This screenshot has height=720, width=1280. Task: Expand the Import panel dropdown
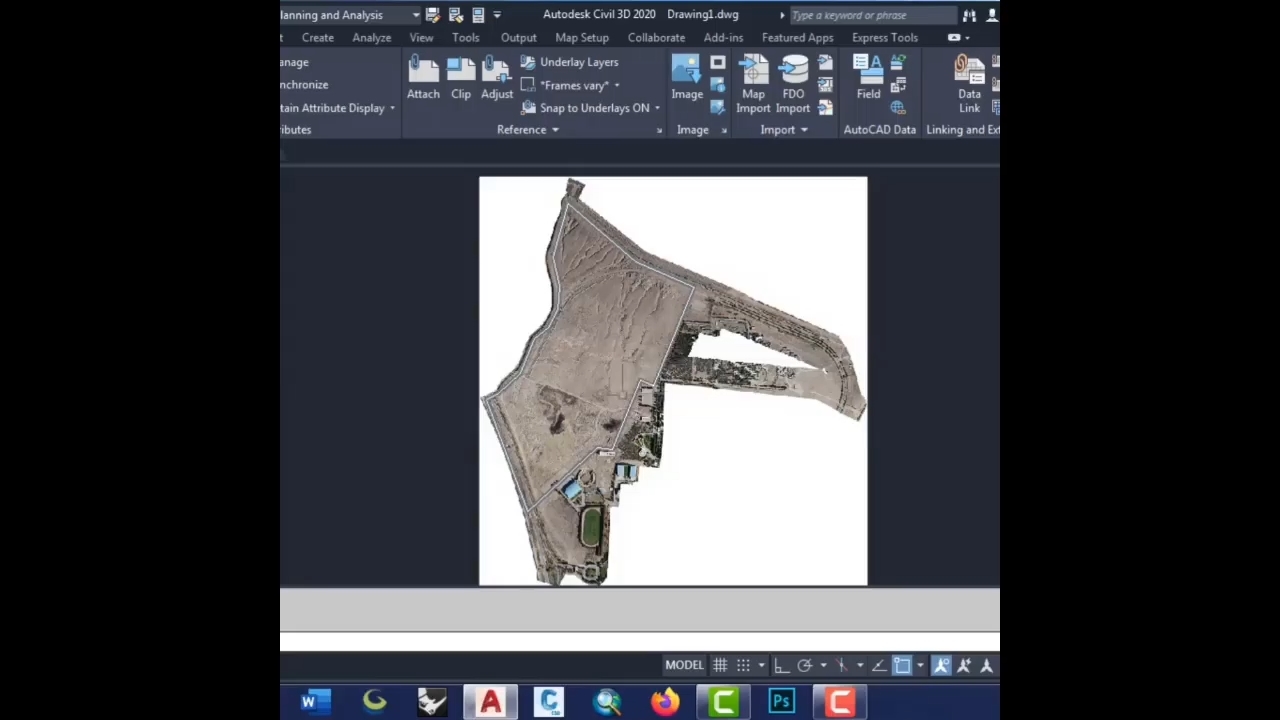tap(804, 130)
